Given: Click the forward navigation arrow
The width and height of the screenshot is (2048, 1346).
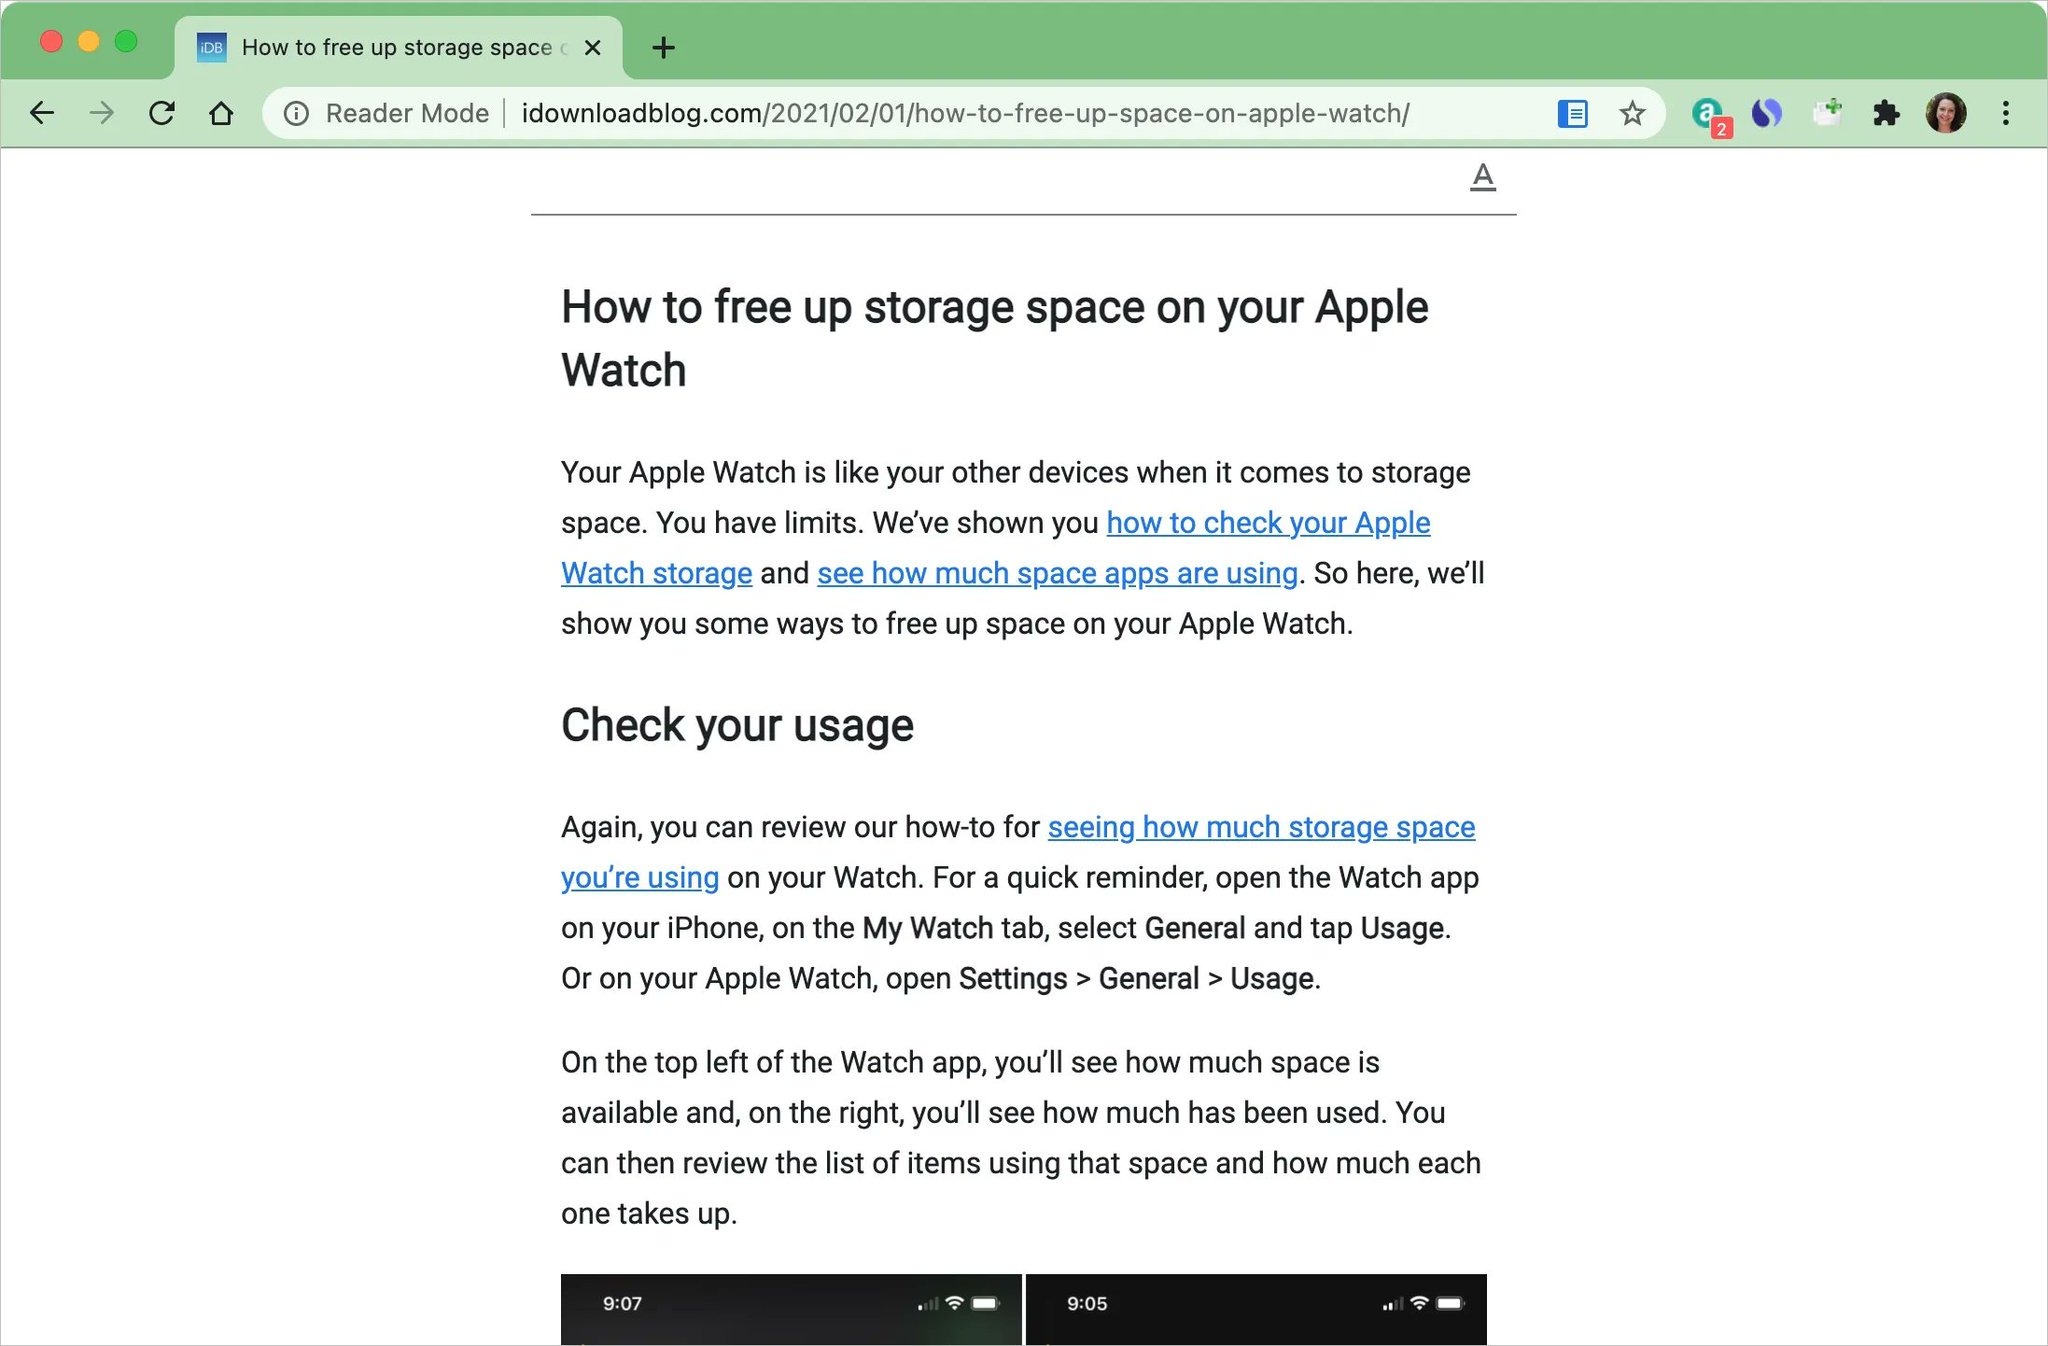Looking at the screenshot, I should [x=101, y=113].
